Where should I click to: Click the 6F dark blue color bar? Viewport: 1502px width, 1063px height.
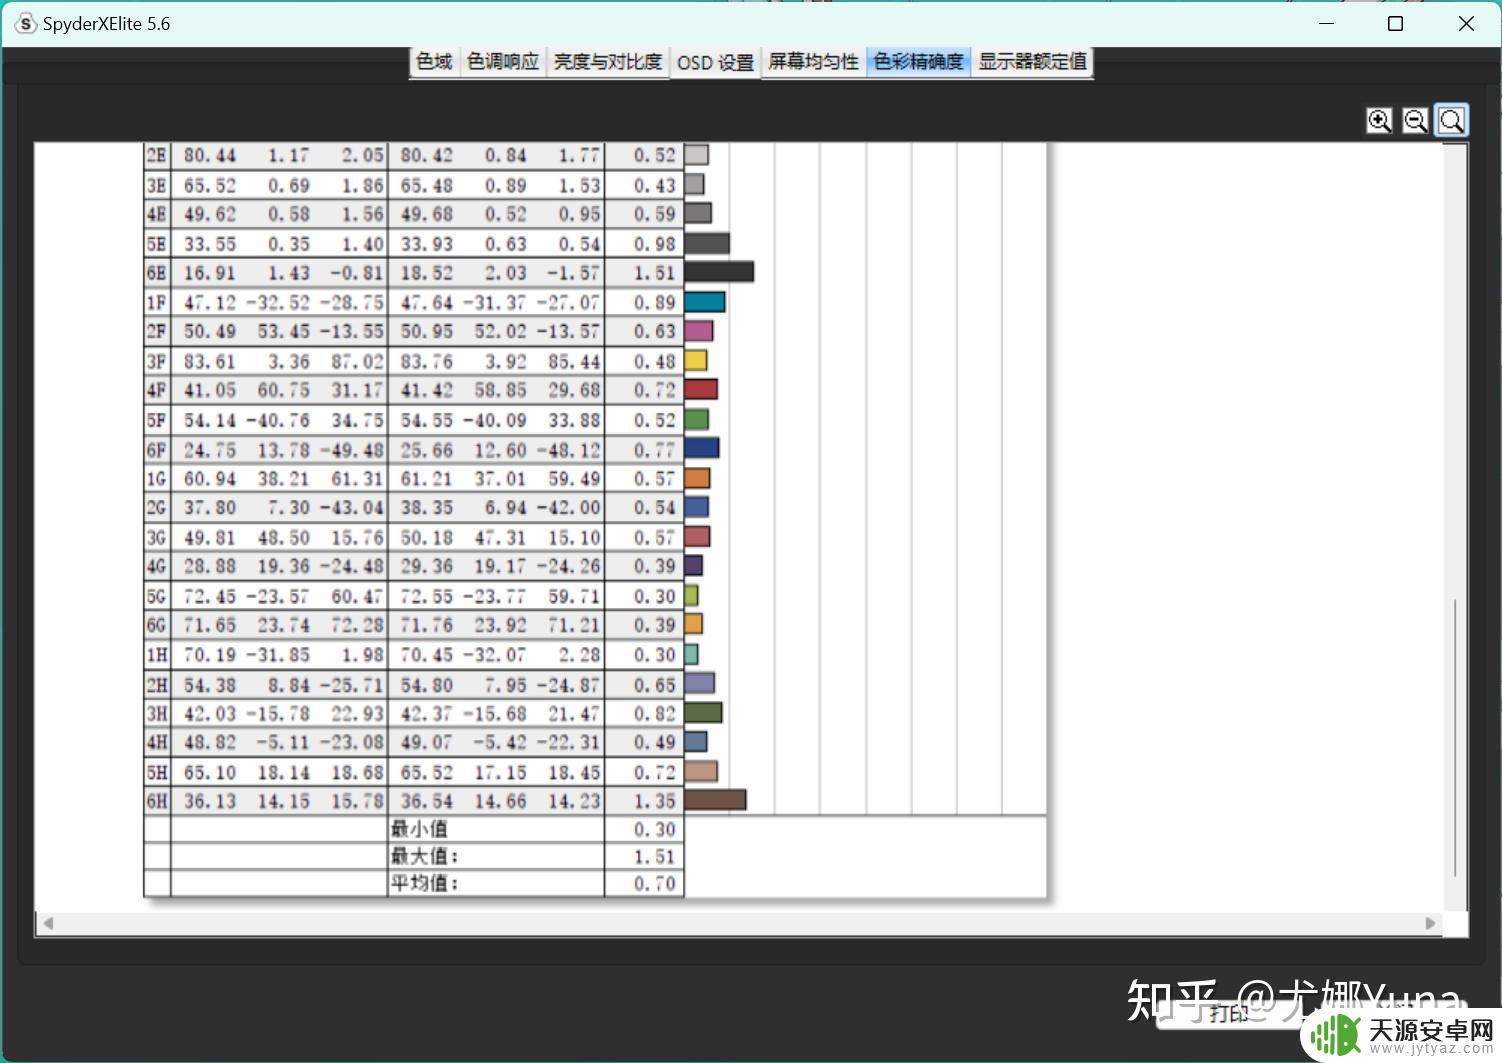point(702,449)
